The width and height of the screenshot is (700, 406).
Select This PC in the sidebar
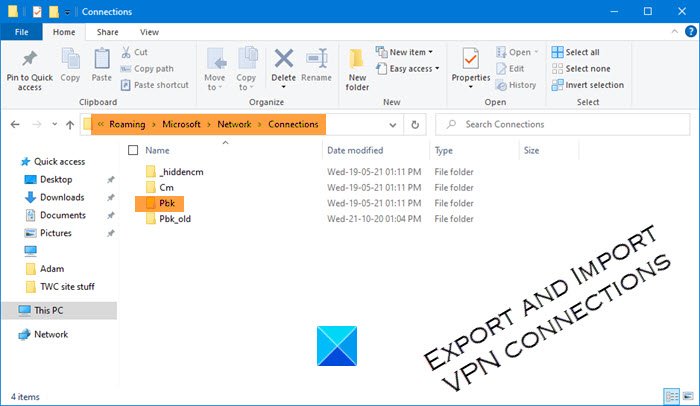(59, 310)
